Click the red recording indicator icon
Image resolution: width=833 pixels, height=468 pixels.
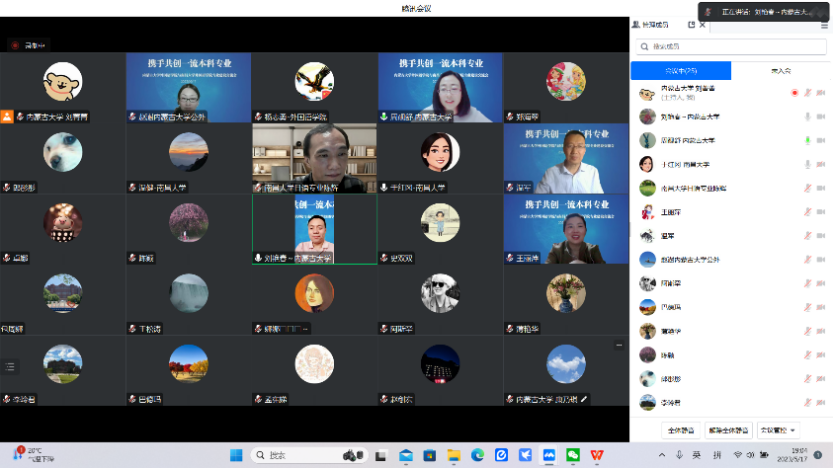coord(15,45)
